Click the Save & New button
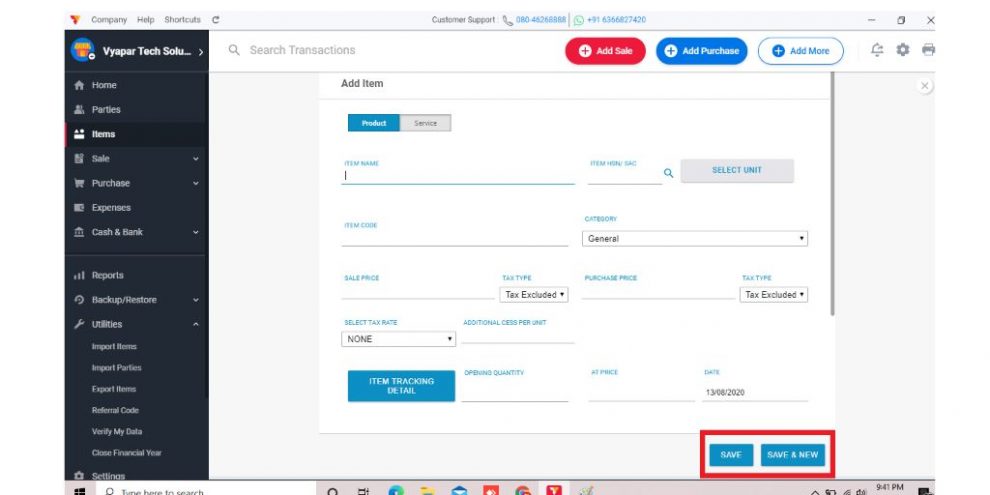The image size is (990, 495). point(792,455)
